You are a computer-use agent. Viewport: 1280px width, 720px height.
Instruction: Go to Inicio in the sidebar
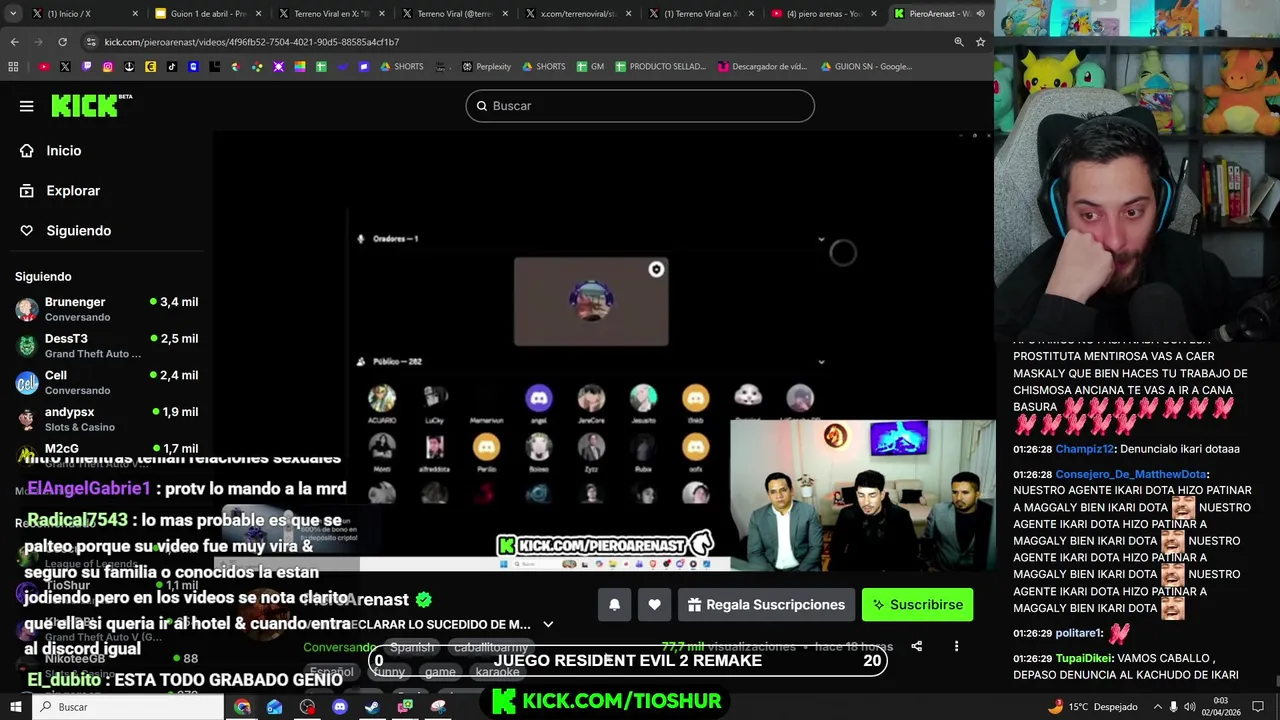[x=63, y=150]
